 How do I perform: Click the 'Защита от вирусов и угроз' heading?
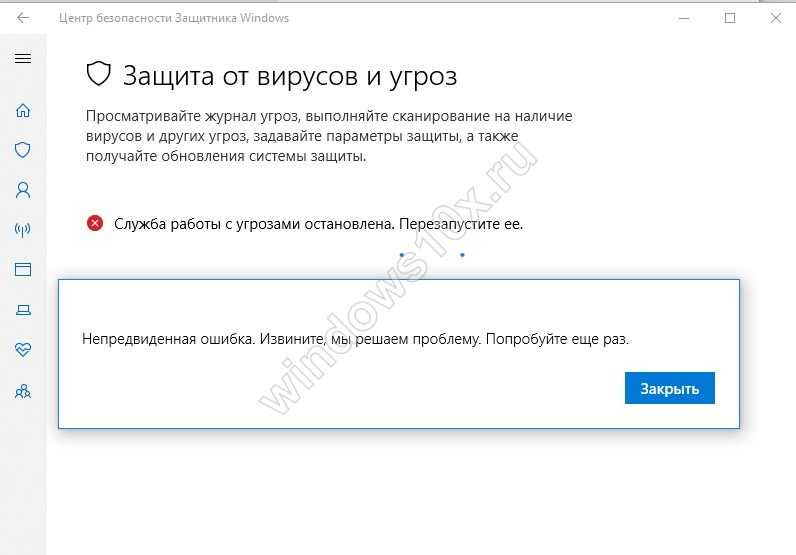[x=290, y=76]
